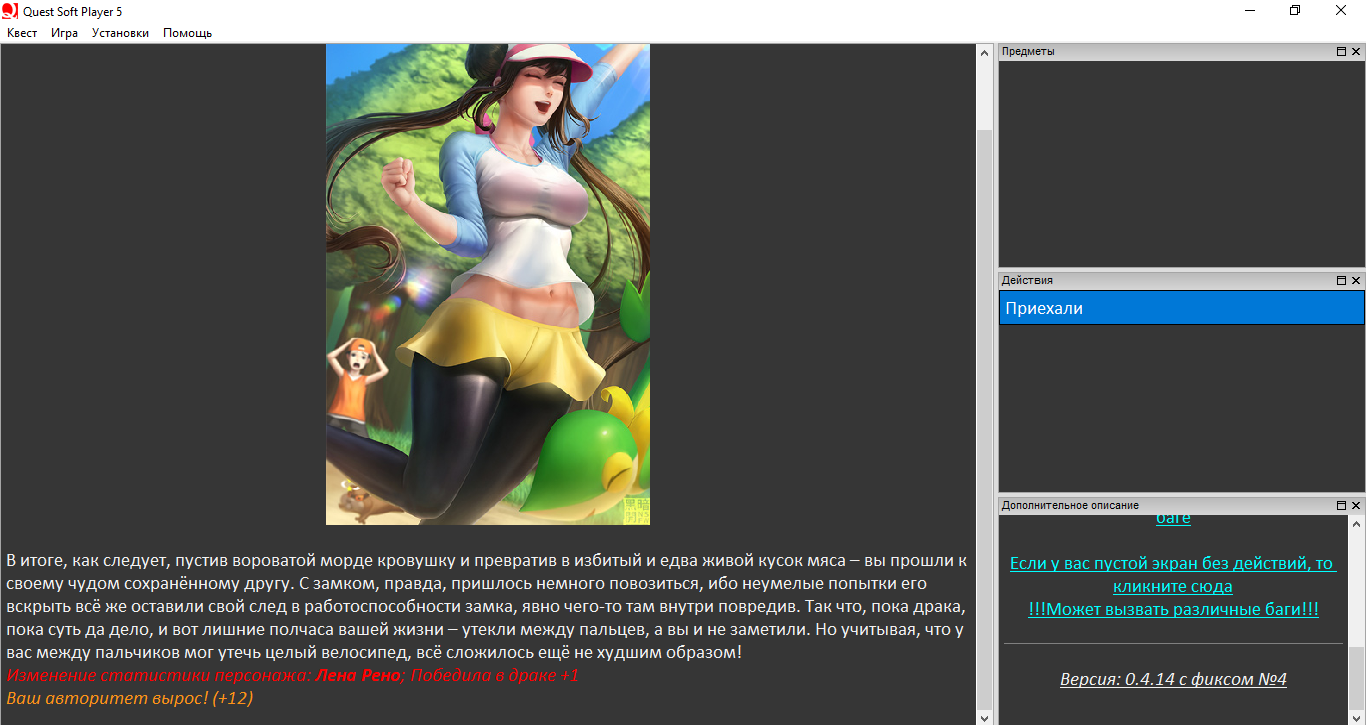Screen dimensions: 1366x725
Task: Maximize the Действия panel
Action: coord(1341,281)
